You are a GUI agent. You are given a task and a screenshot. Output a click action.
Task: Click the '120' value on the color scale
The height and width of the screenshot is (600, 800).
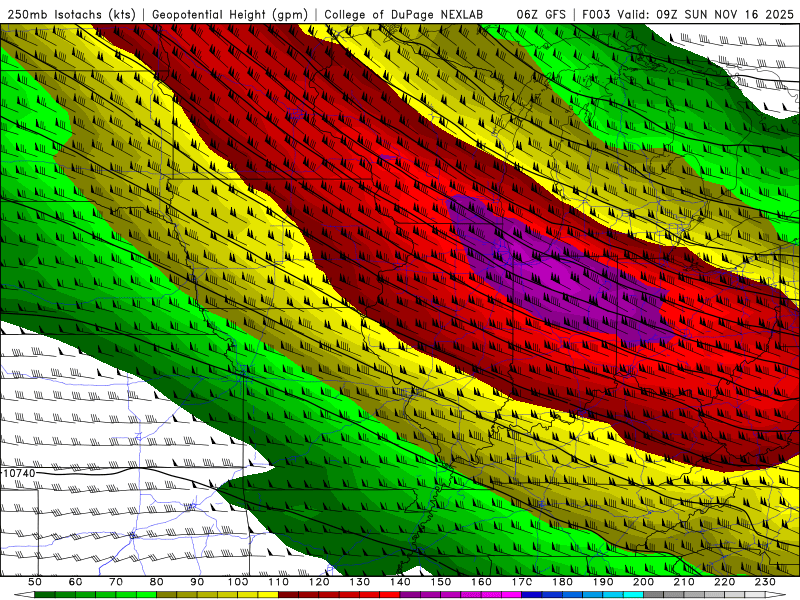click(x=319, y=582)
